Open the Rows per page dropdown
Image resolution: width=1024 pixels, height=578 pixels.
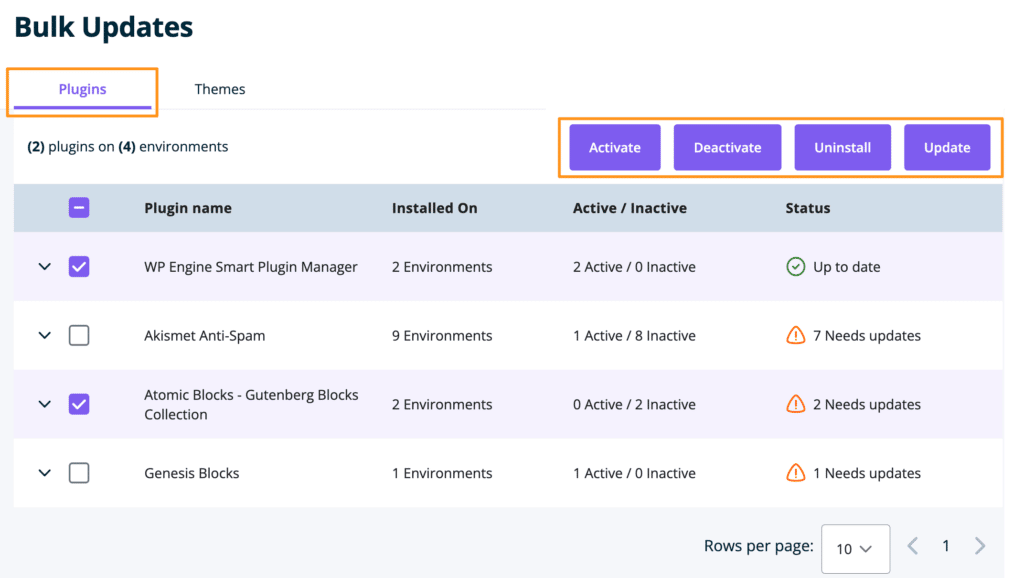(x=855, y=549)
